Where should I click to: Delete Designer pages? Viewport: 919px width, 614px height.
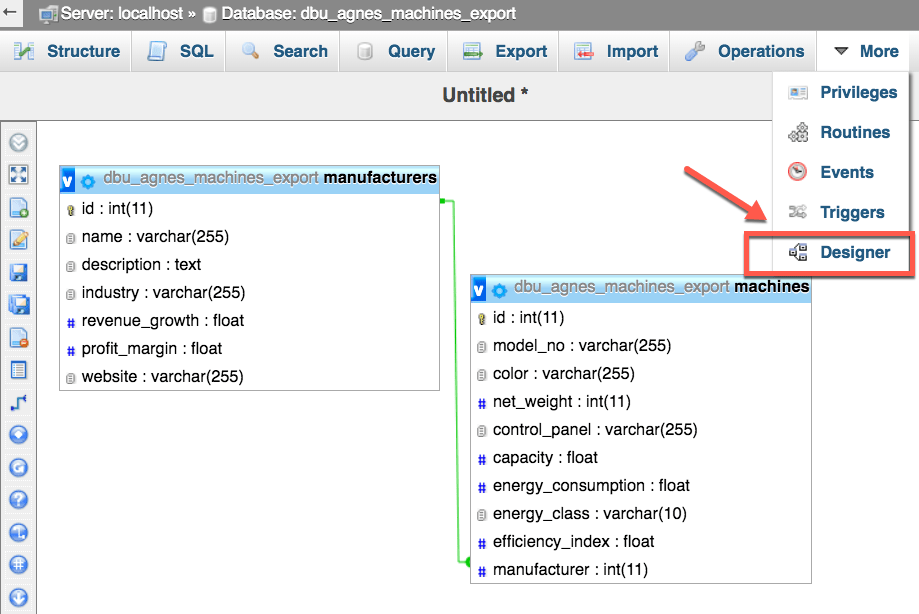click(18, 337)
